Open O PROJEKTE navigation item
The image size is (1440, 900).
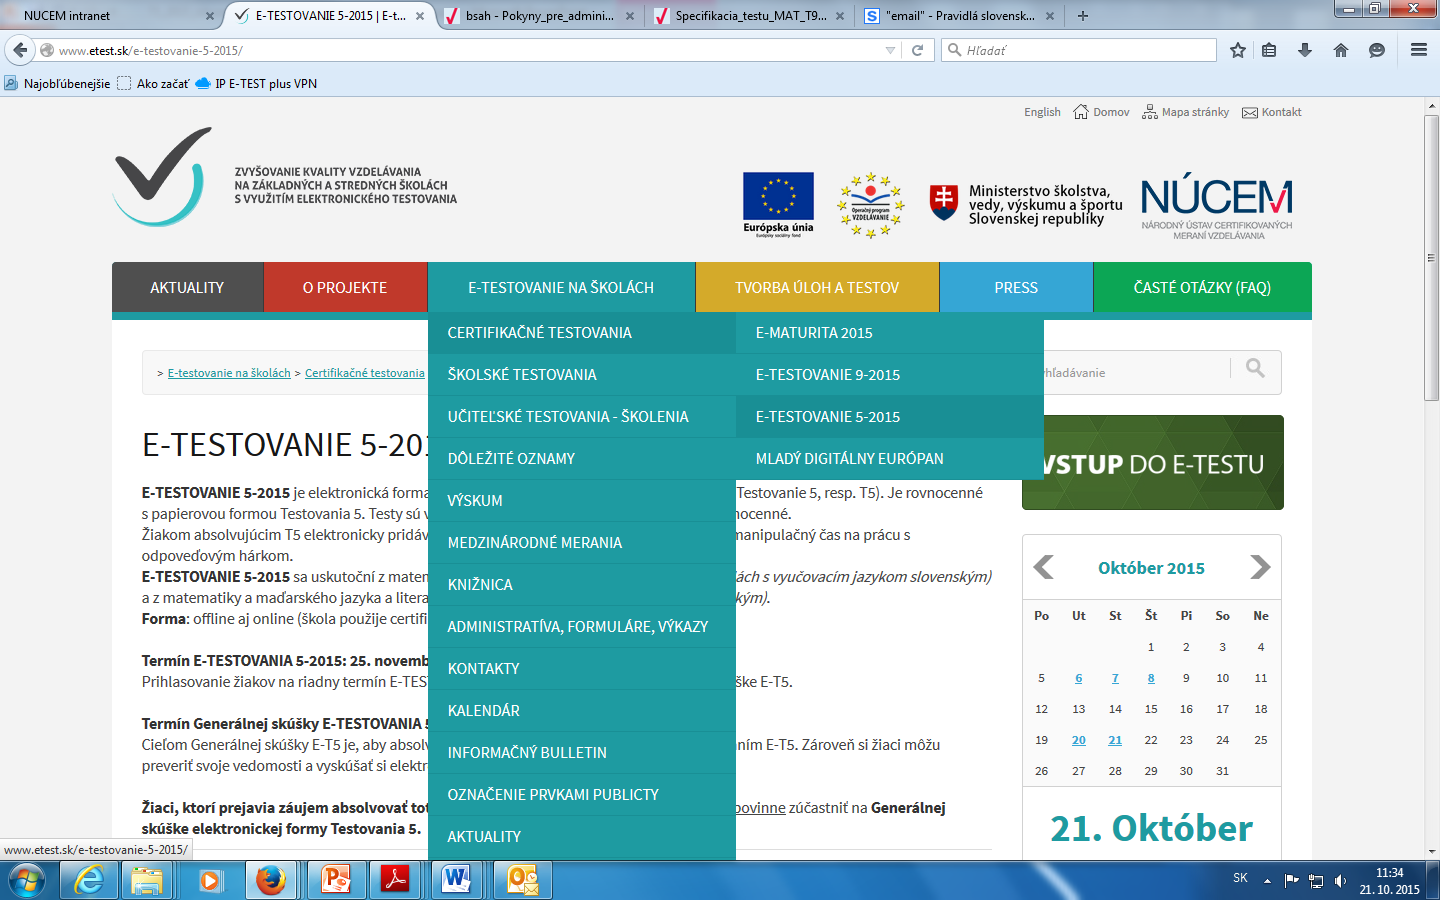click(345, 287)
